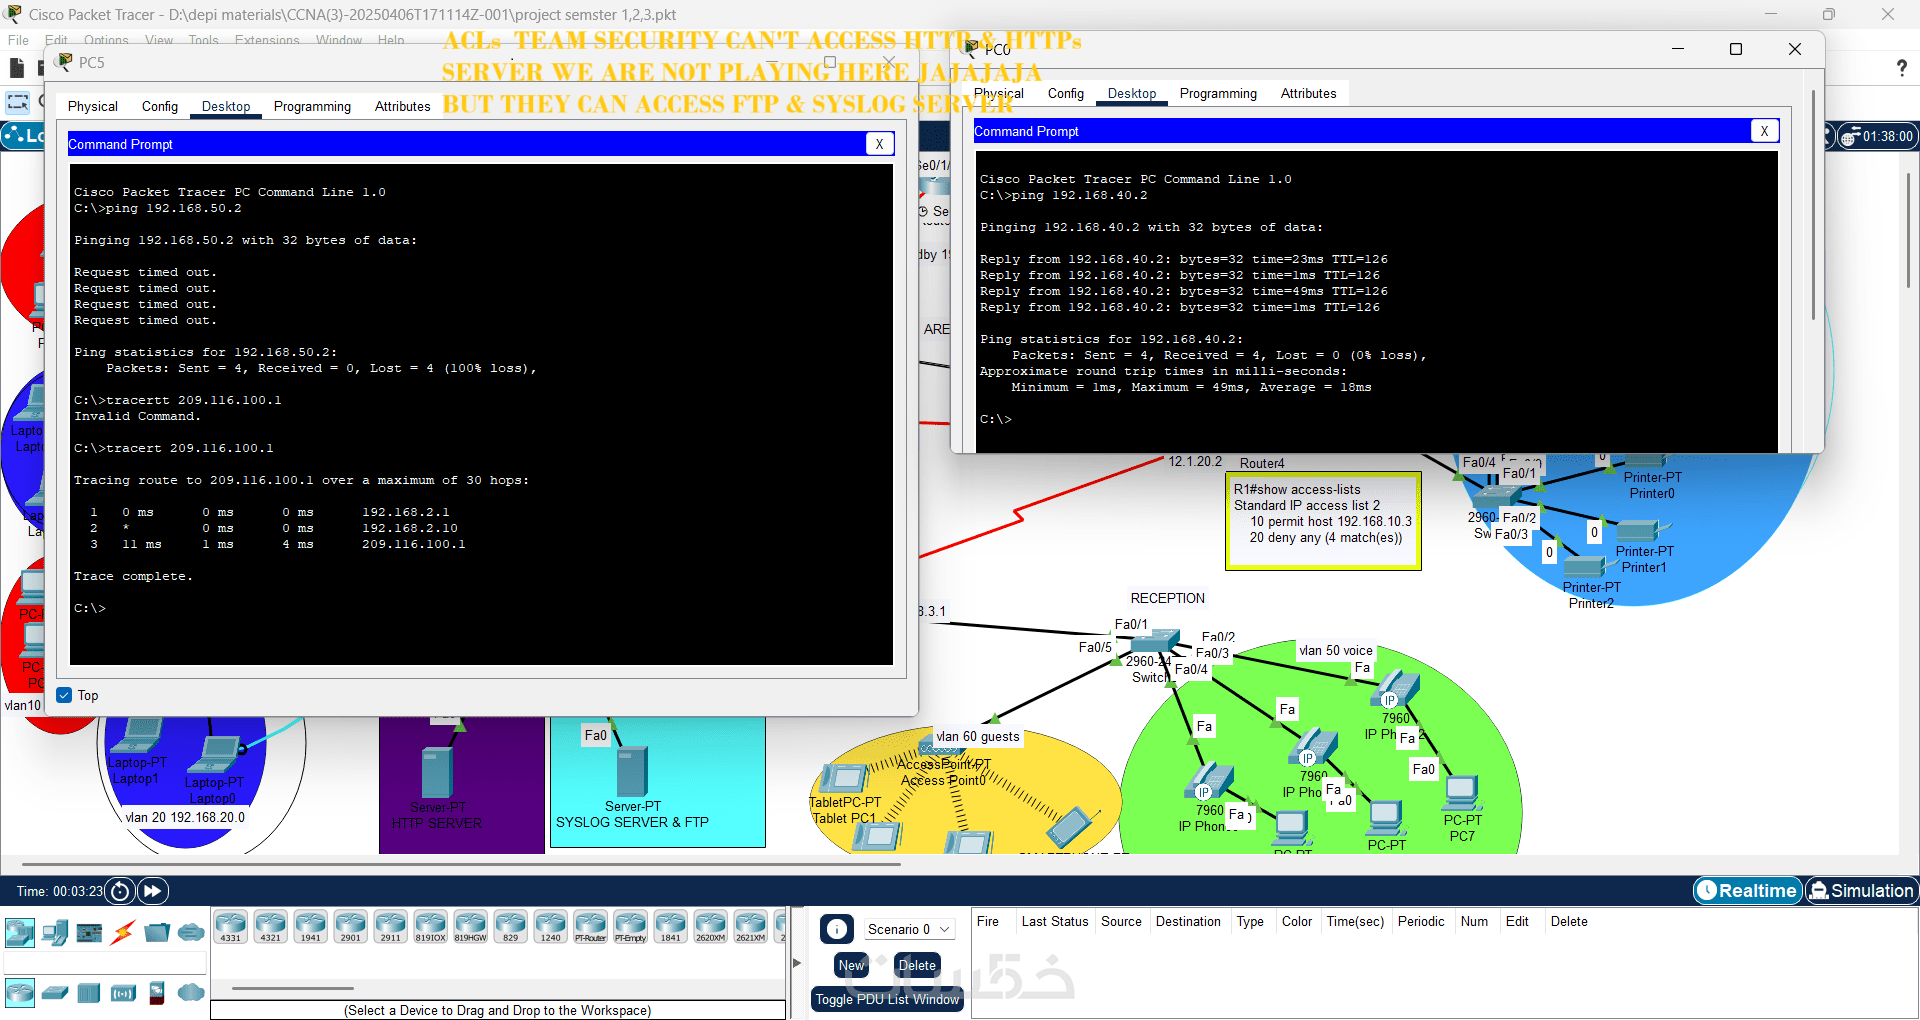Pick the 819IOX router model
The height and width of the screenshot is (1020, 1920).
(431, 927)
